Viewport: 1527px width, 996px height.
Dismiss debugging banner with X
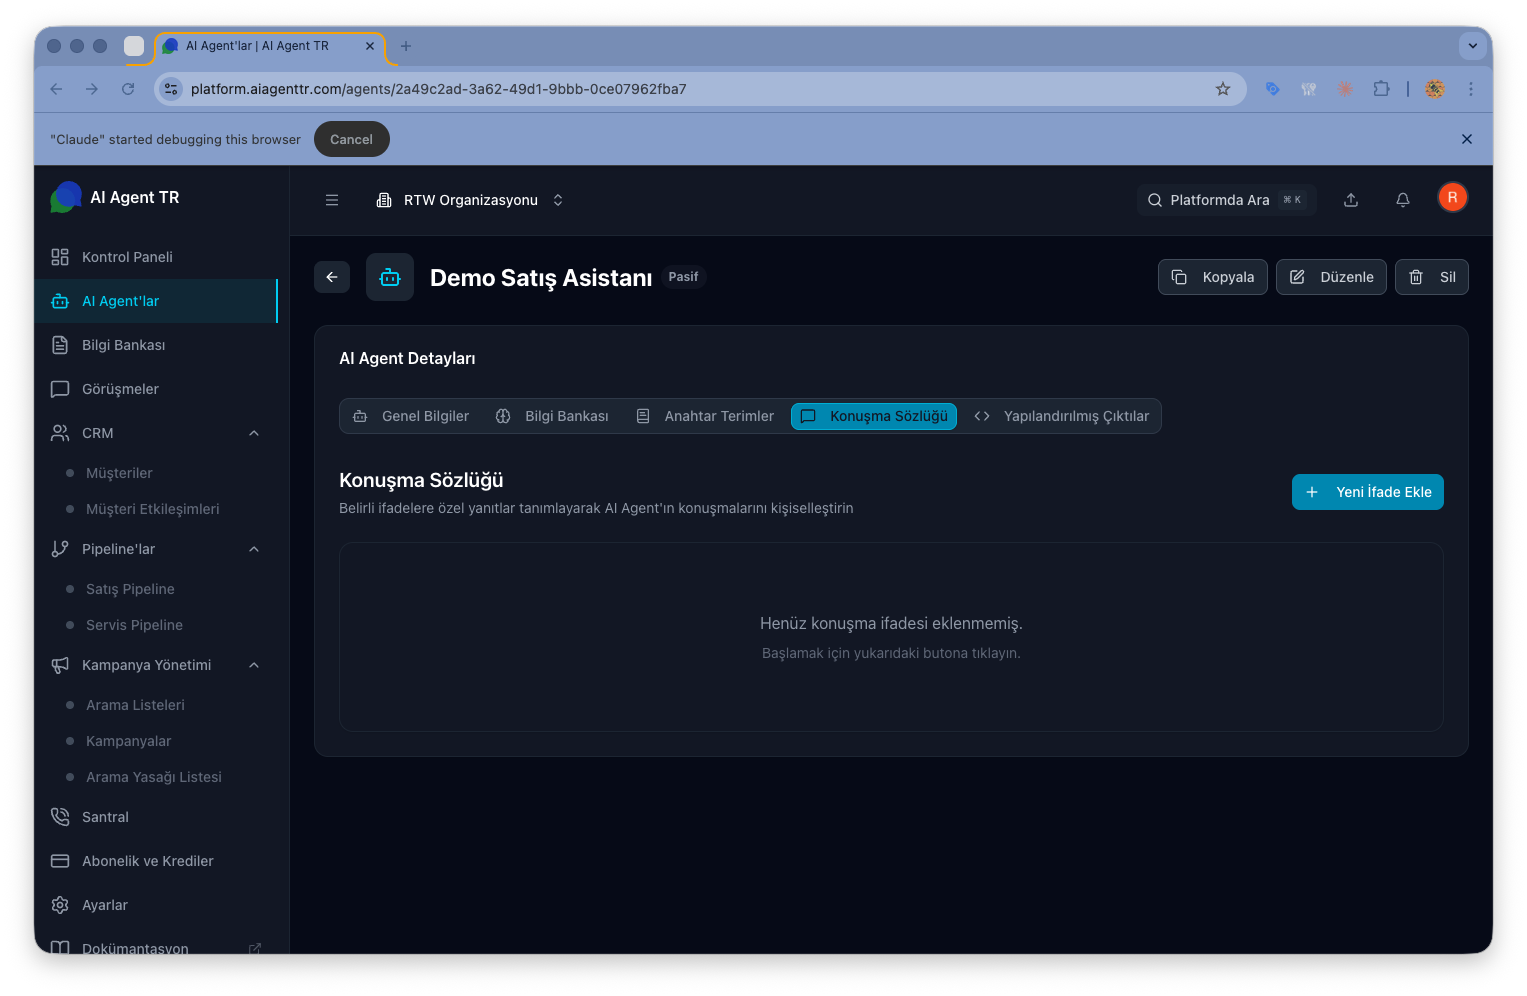point(1467,139)
